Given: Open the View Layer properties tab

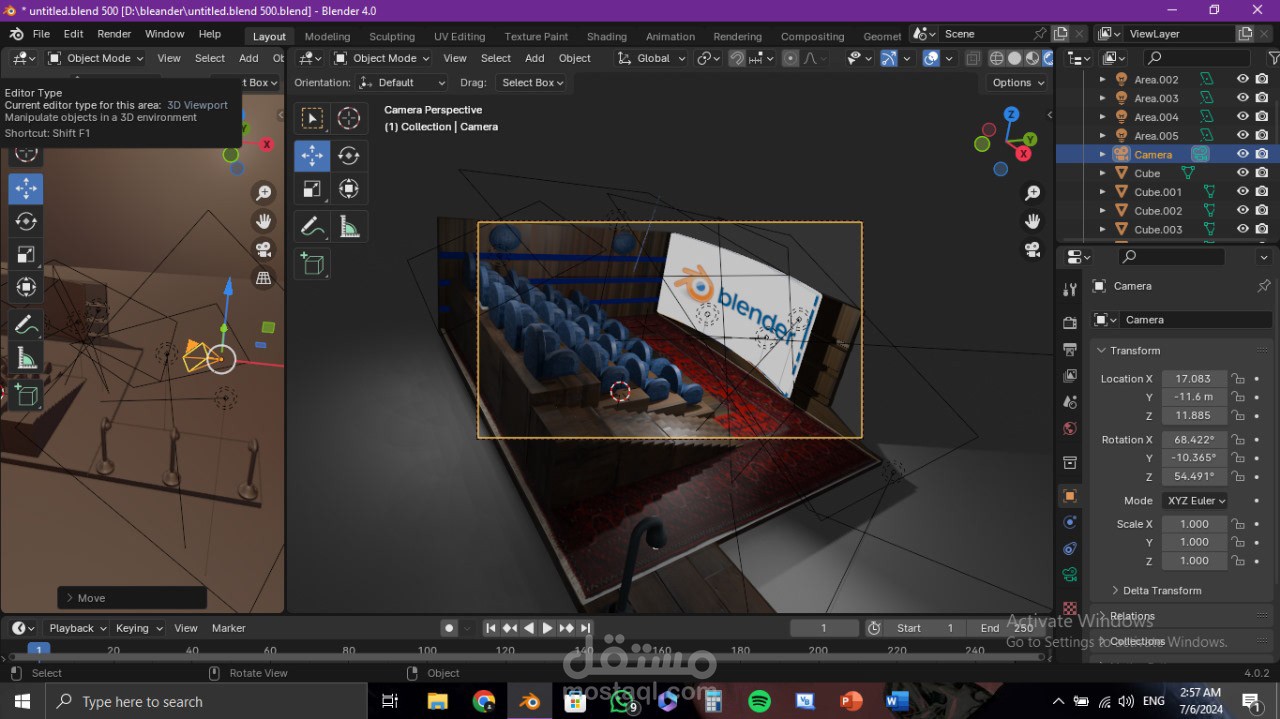Looking at the screenshot, I should coord(1070,376).
